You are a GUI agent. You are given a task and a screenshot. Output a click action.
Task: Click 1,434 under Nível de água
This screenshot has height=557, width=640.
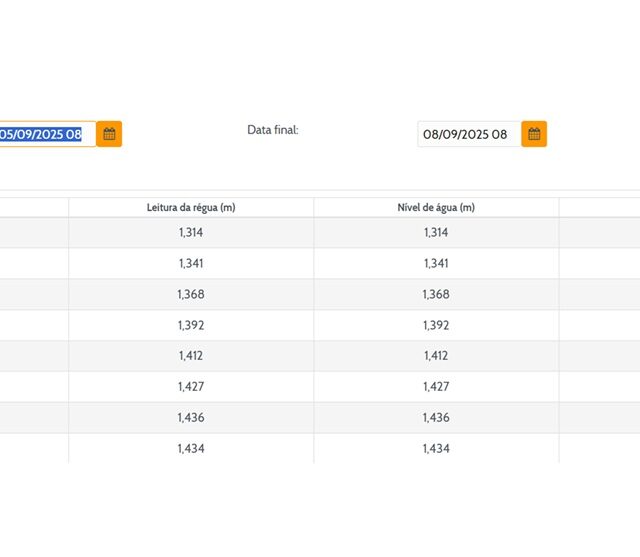[x=436, y=449]
